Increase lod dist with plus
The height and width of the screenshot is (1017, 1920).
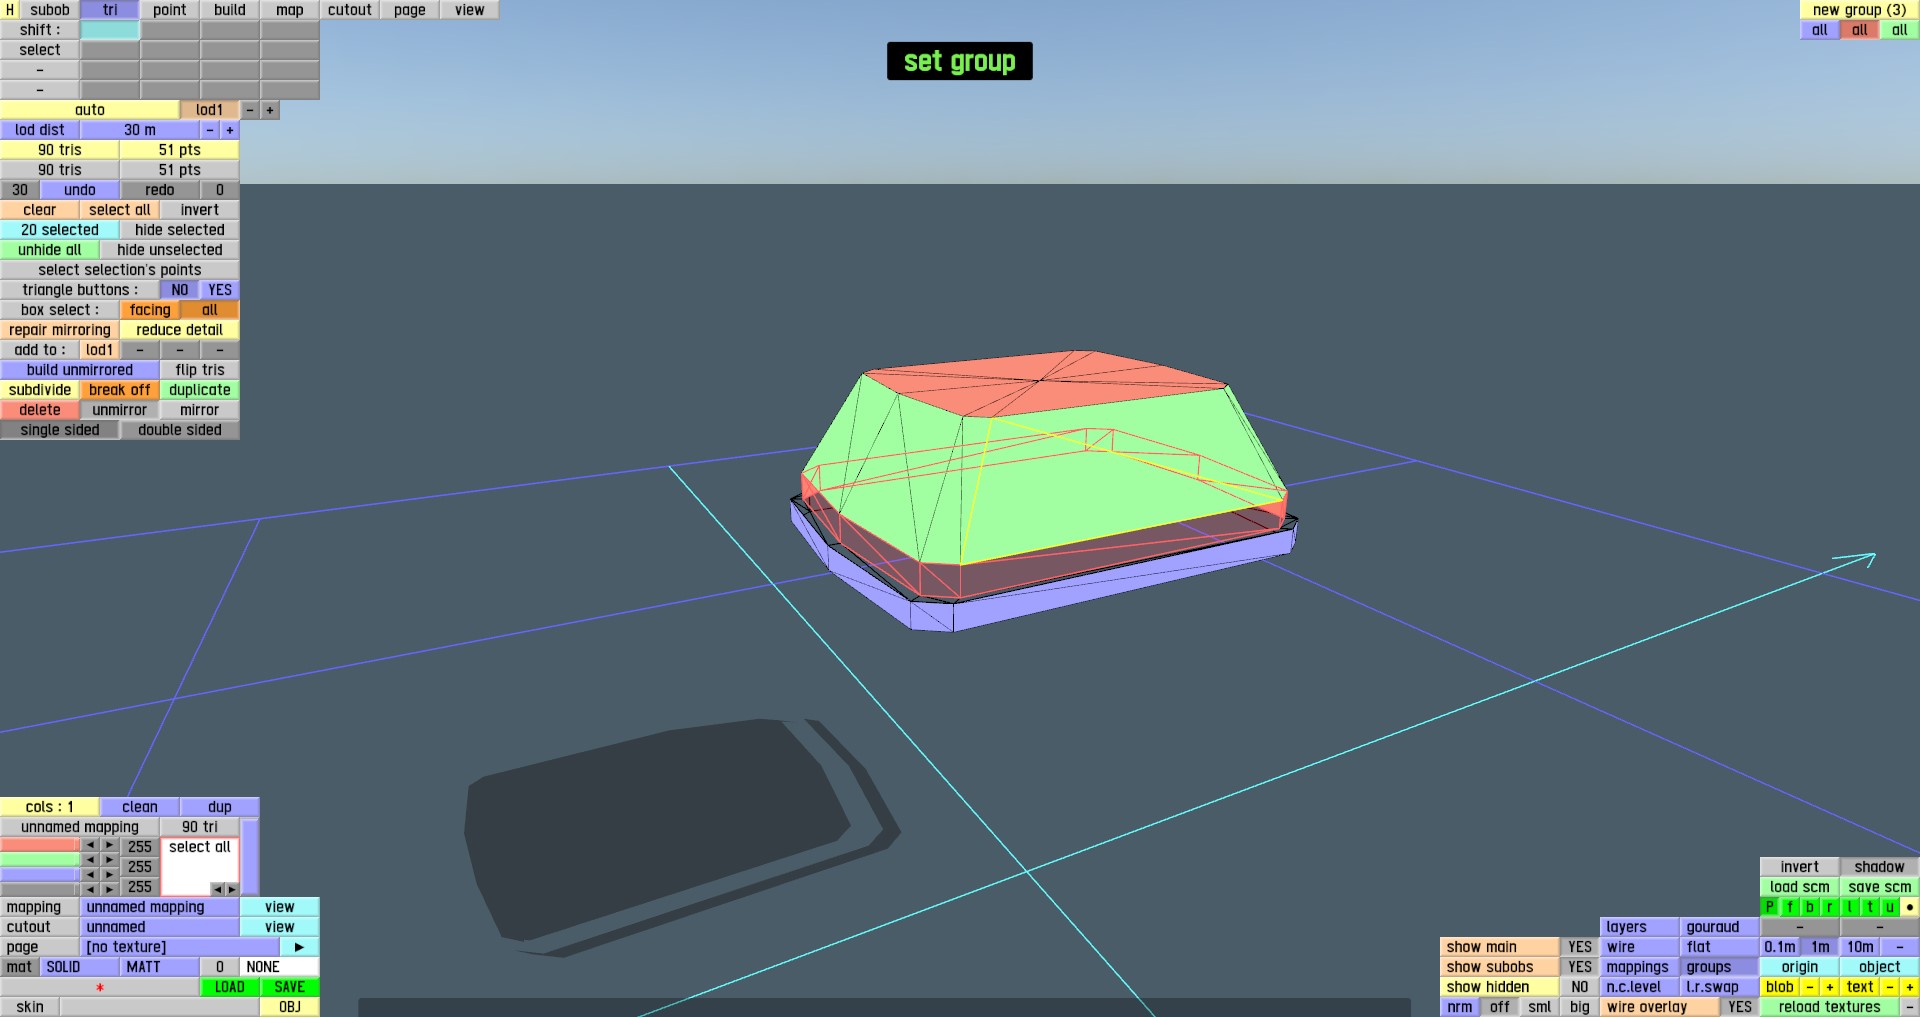230,130
